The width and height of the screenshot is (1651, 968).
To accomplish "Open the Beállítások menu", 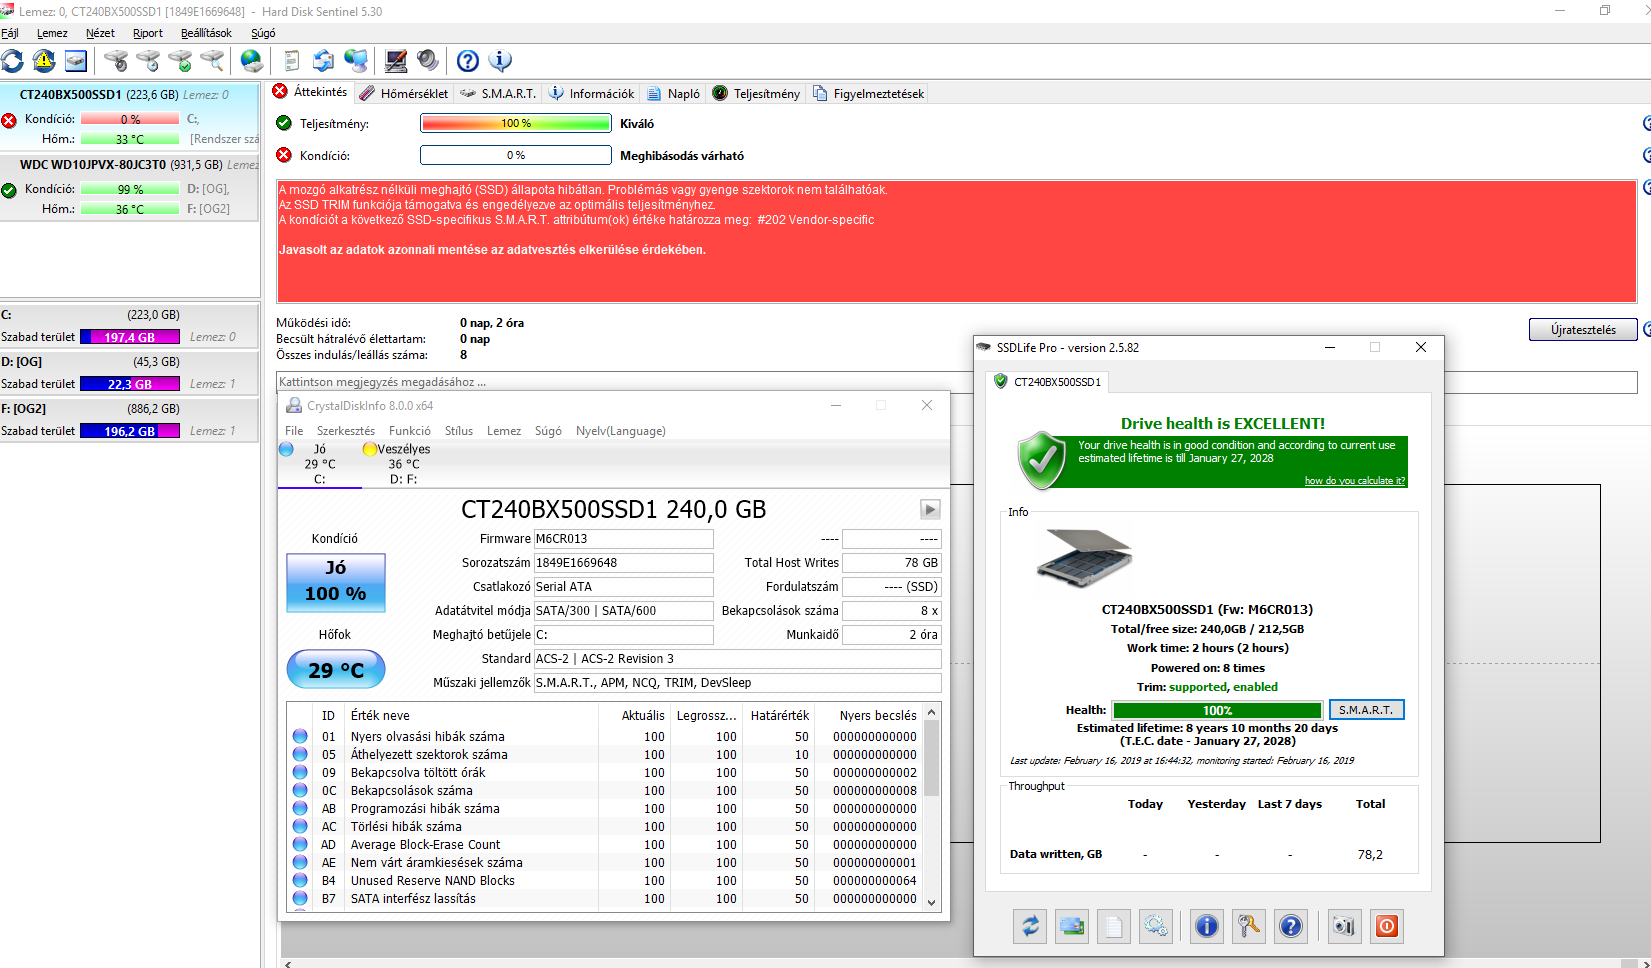I will click(x=206, y=33).
